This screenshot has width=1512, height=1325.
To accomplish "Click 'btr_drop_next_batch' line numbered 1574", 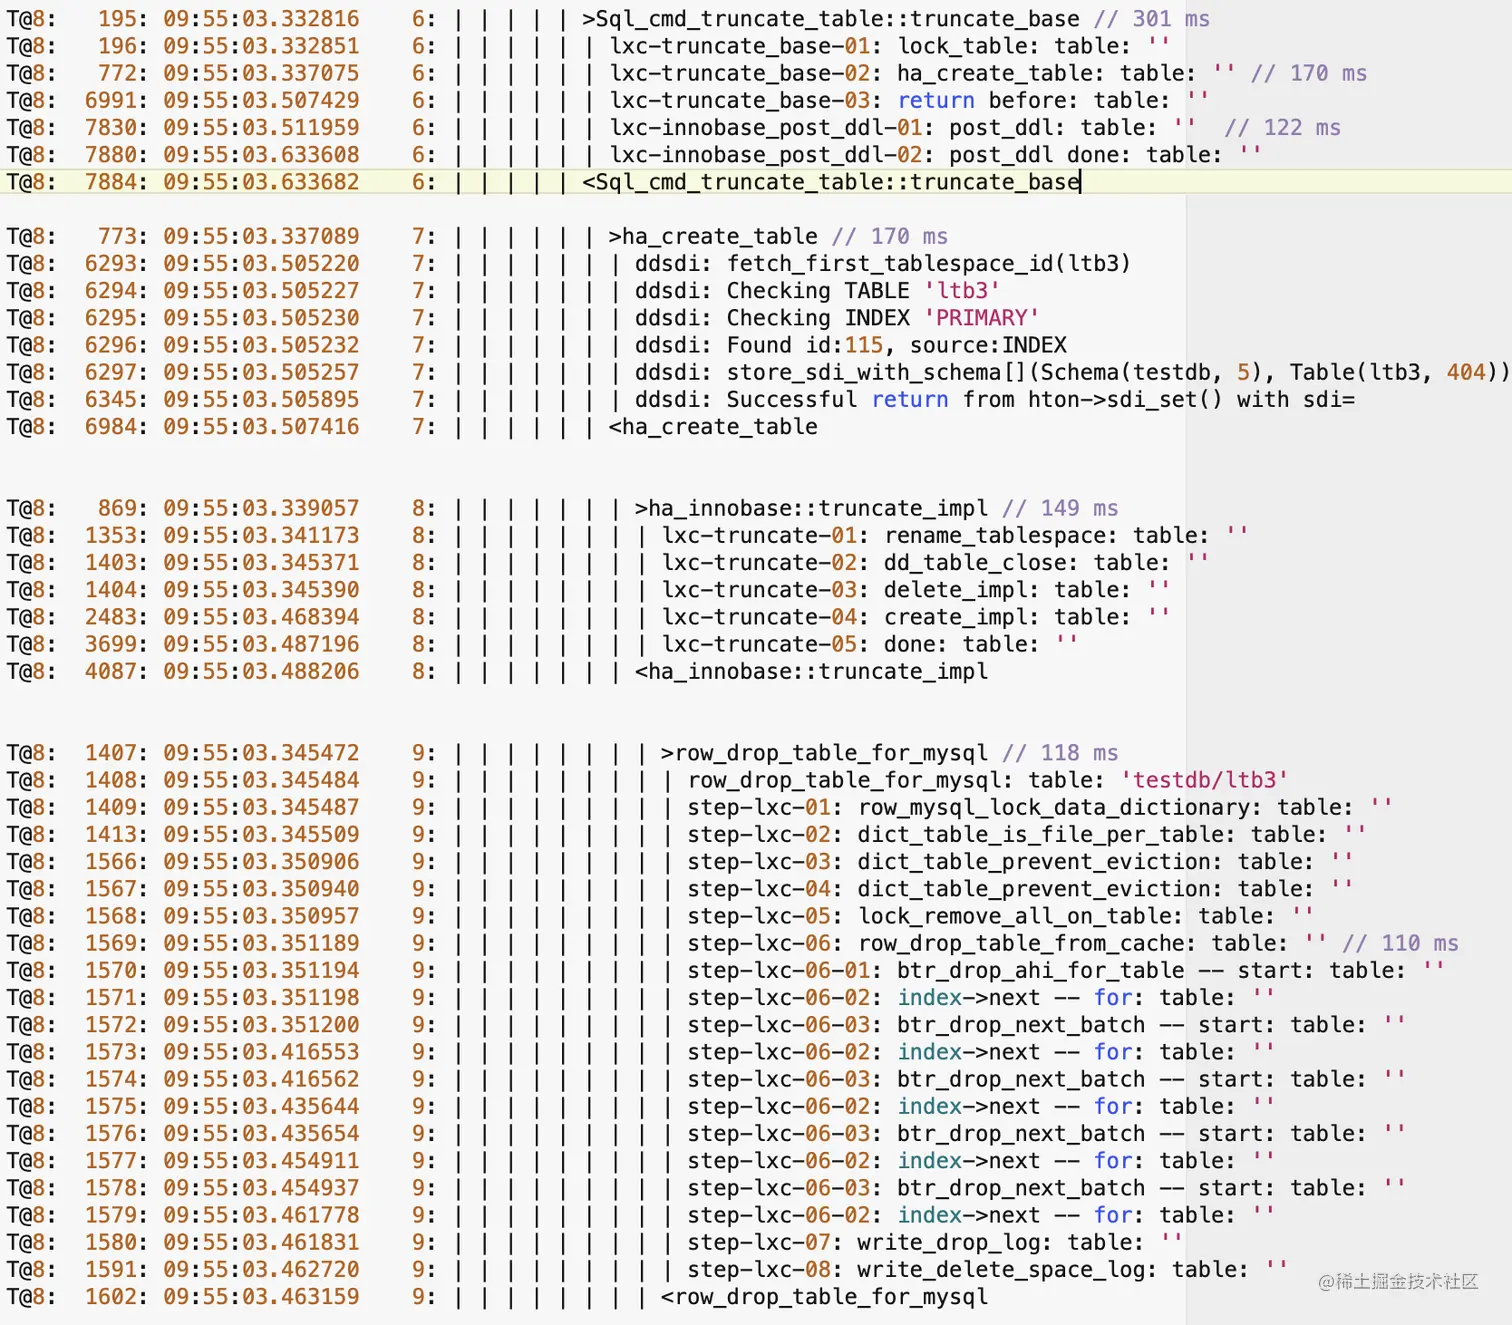I will click(706, 1079).
